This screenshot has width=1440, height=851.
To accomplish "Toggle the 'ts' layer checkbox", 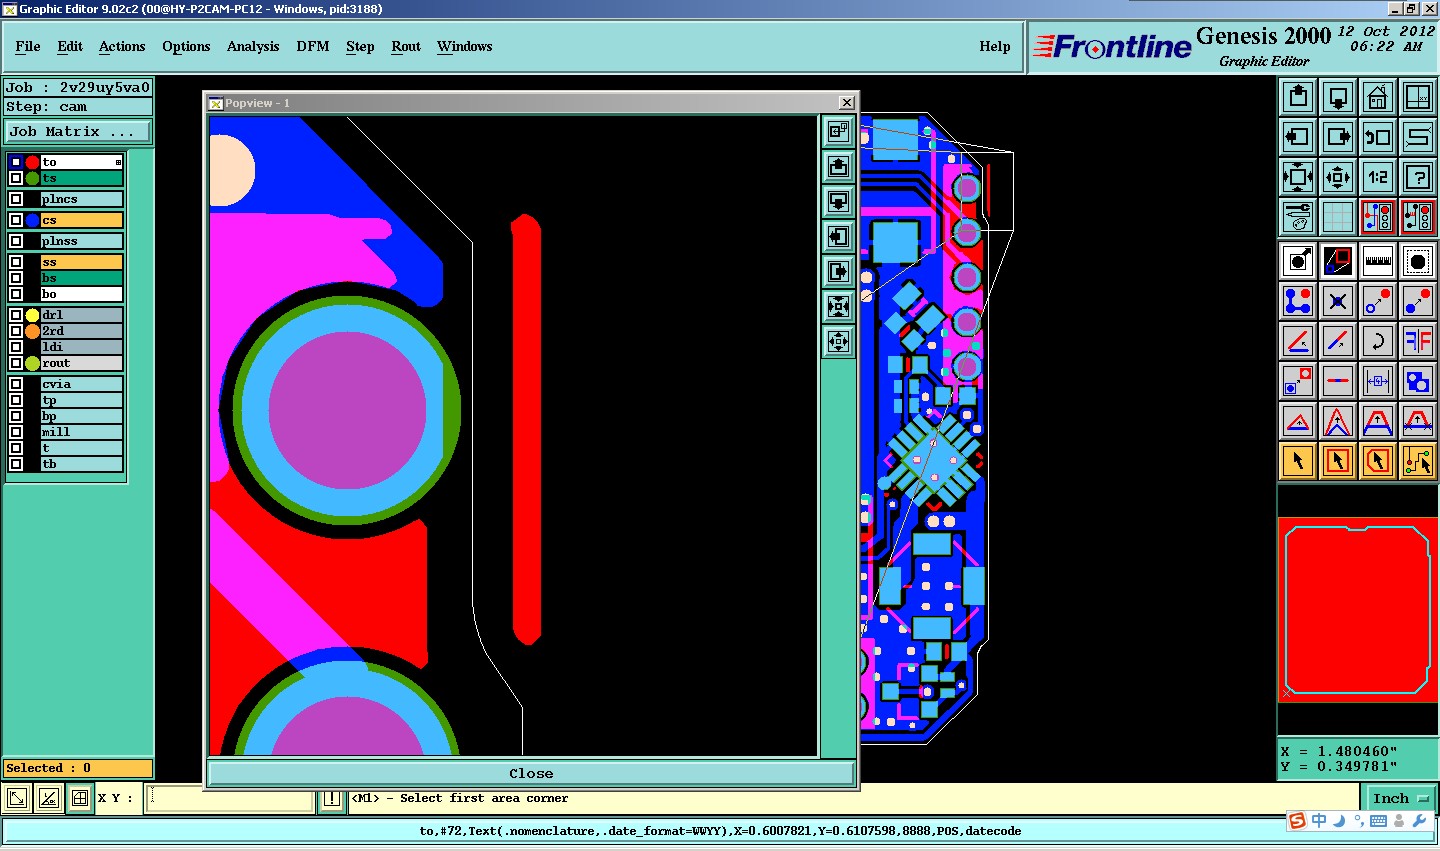I will (16, 178).
